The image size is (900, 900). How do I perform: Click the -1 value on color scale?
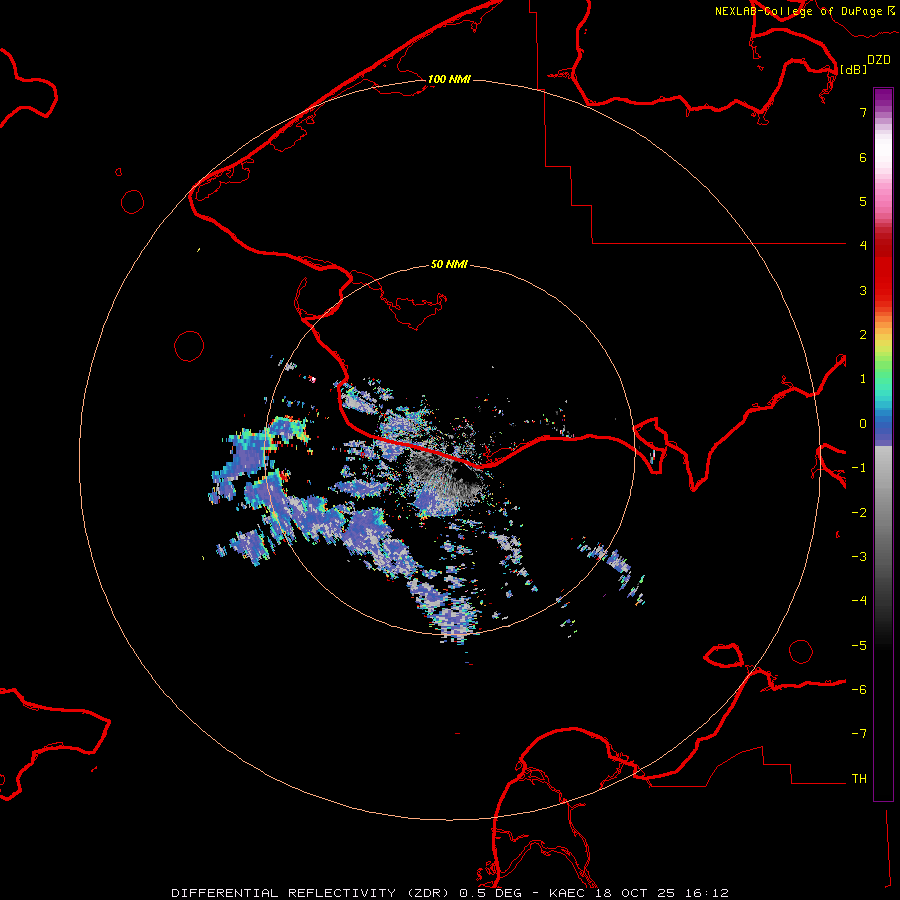tap(859, 468)
